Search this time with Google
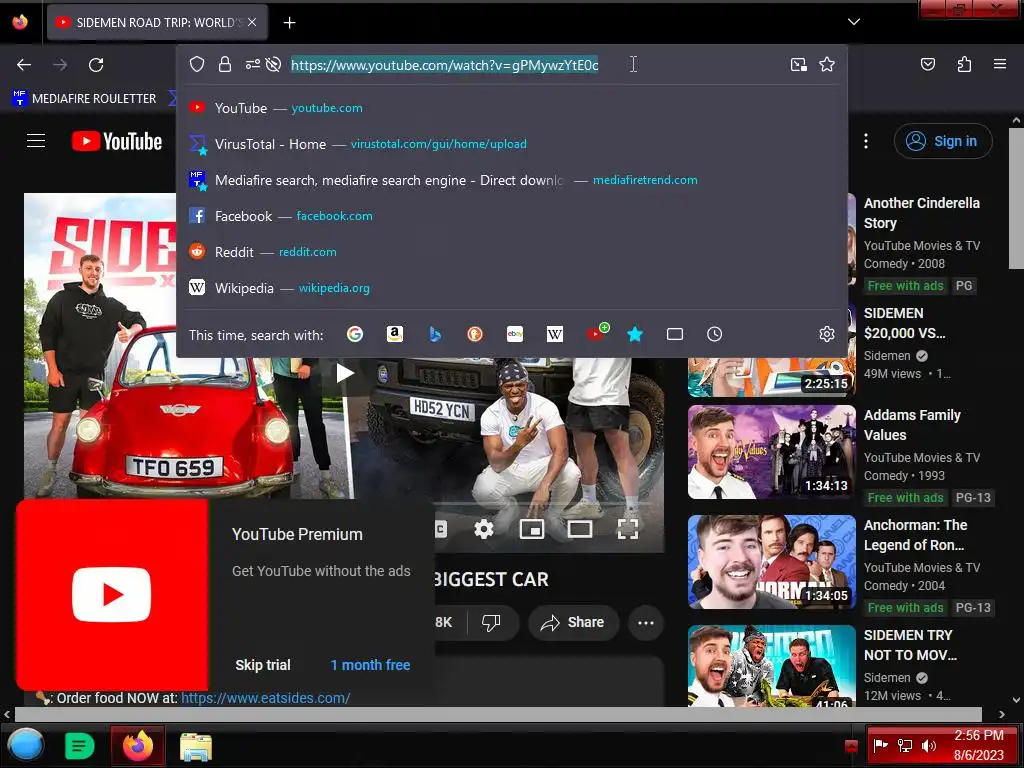 [x=355, y=334]
